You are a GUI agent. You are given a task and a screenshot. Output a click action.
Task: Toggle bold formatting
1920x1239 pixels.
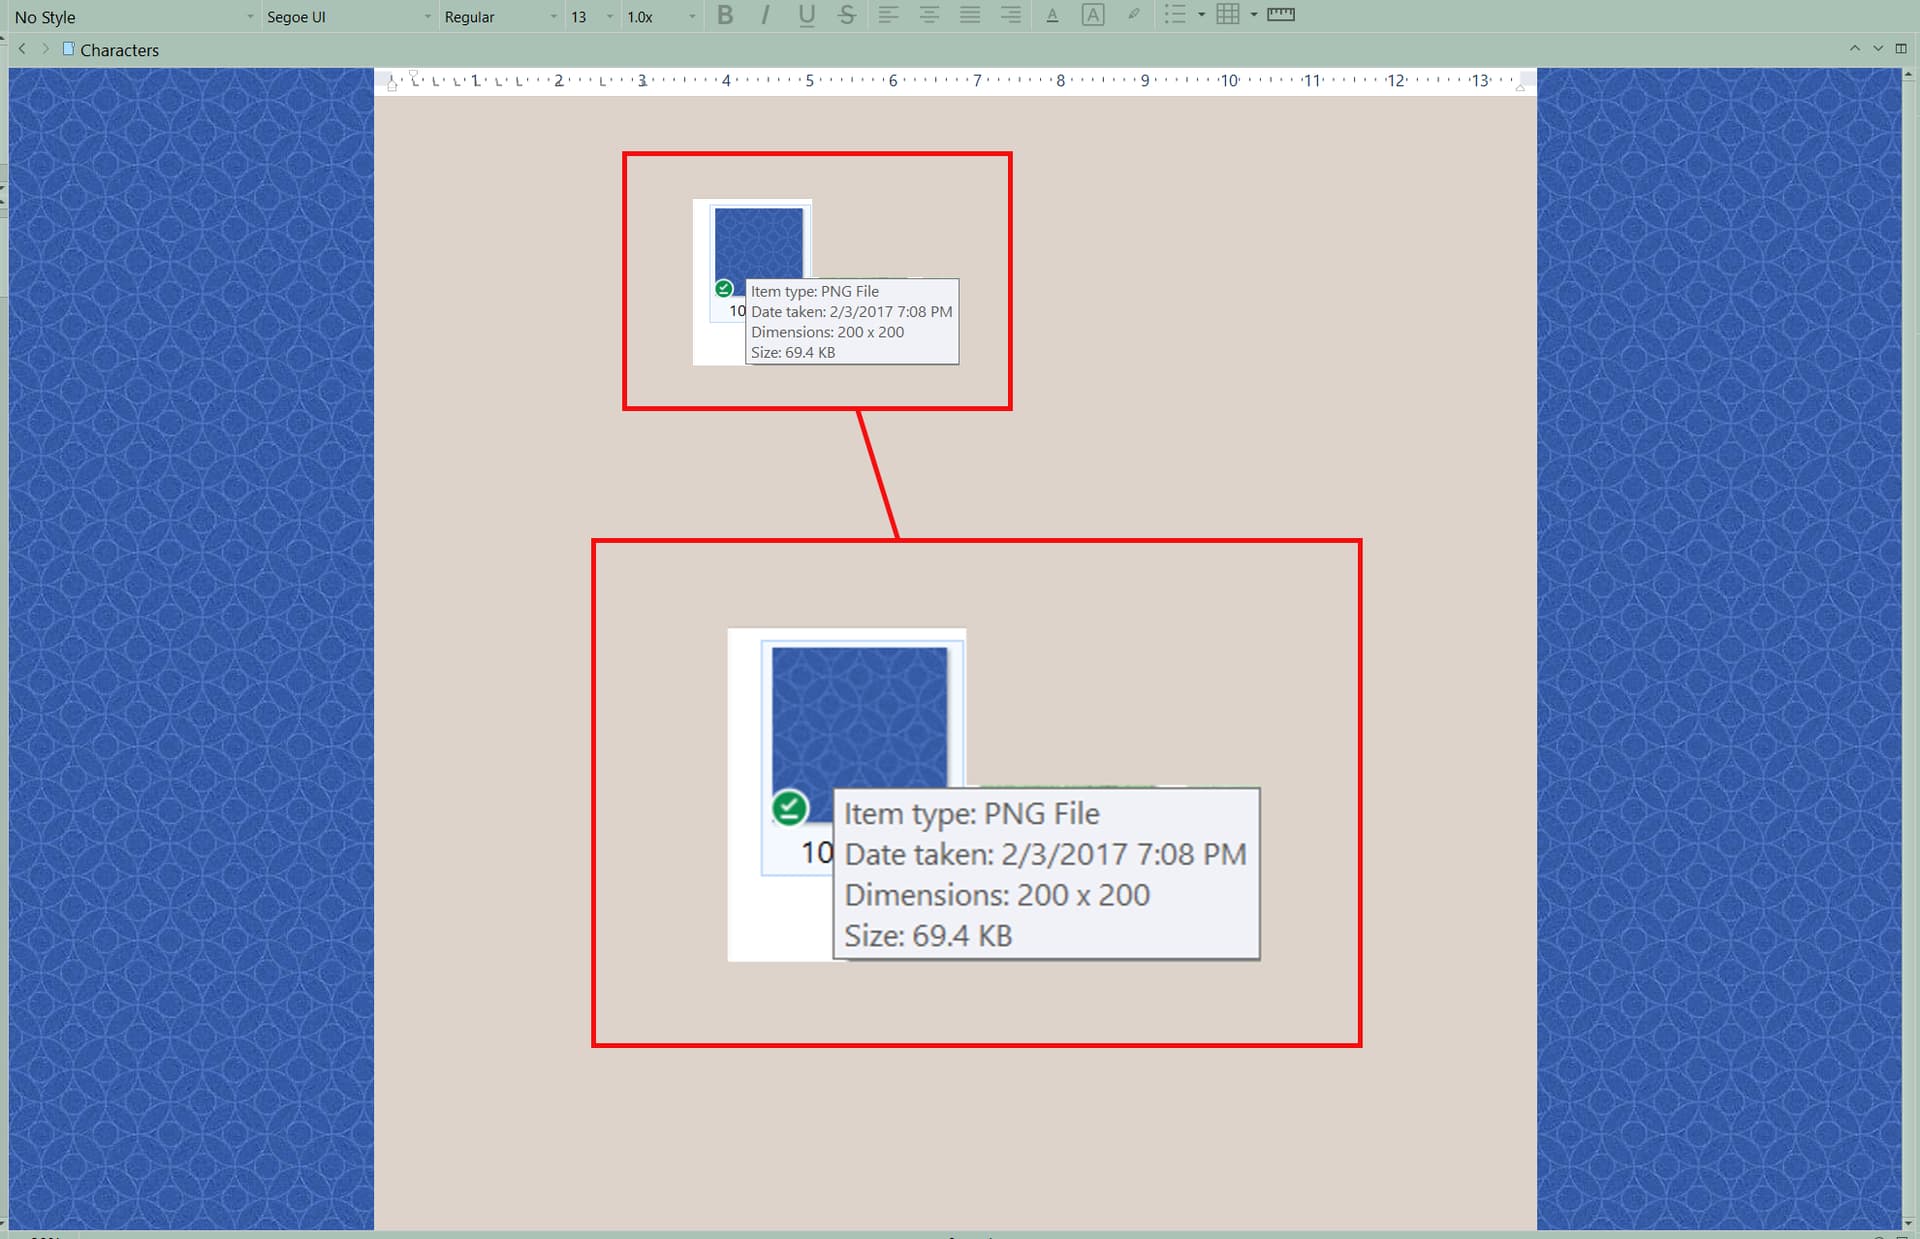pos(725,15)
